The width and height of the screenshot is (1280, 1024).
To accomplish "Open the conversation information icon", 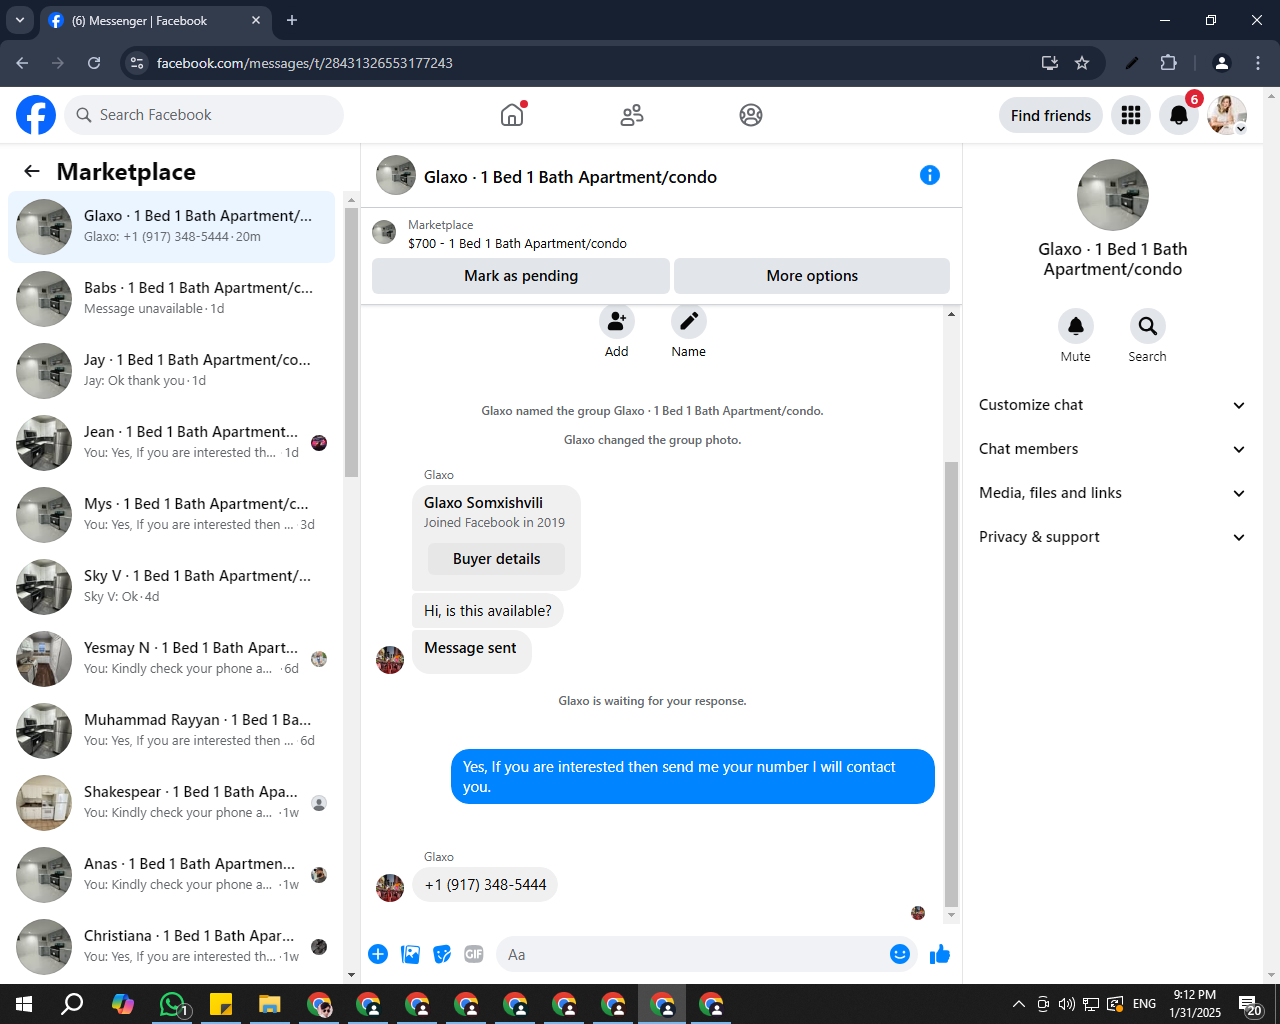I will [930, 175].
